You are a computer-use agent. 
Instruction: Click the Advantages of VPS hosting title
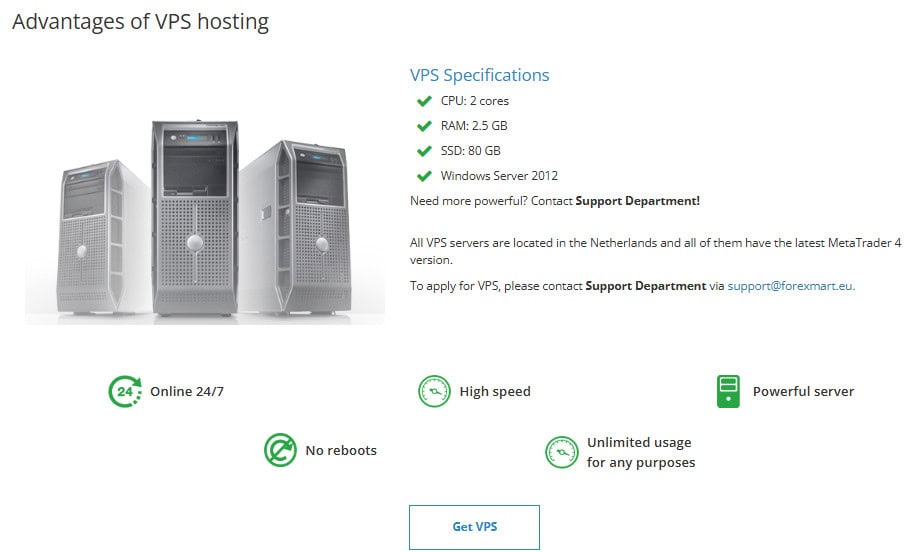[140, 22]
